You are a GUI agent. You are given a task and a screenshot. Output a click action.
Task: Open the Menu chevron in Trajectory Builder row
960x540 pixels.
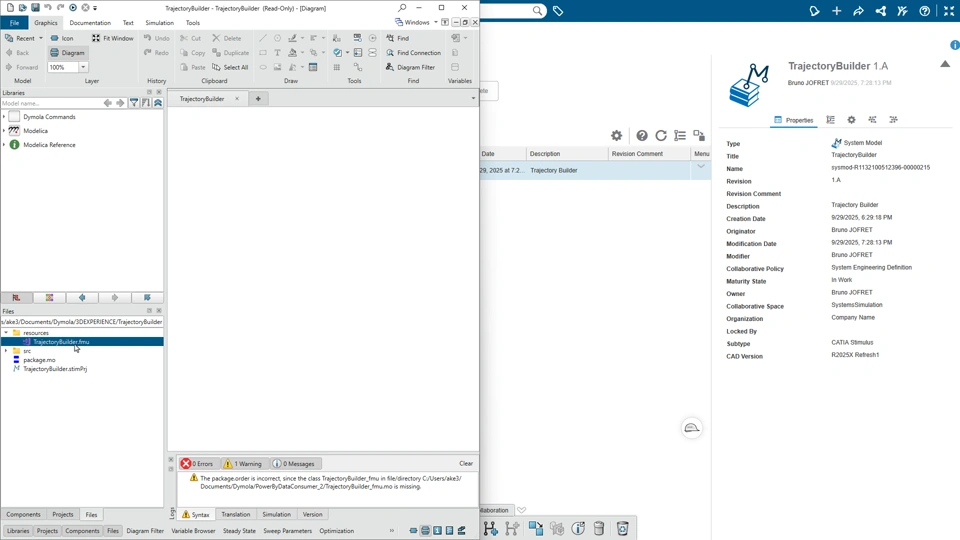(x=700, y=167)
